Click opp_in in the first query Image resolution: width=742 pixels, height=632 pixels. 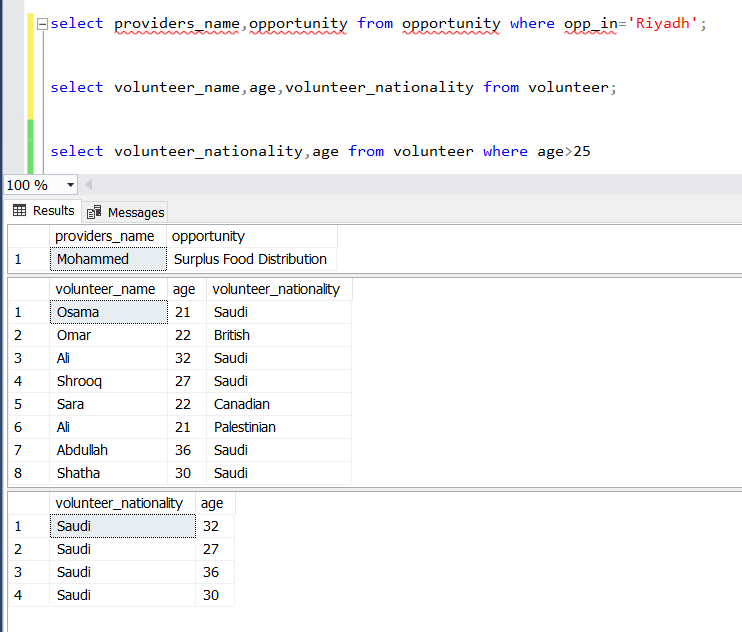[x=591, y=24]
